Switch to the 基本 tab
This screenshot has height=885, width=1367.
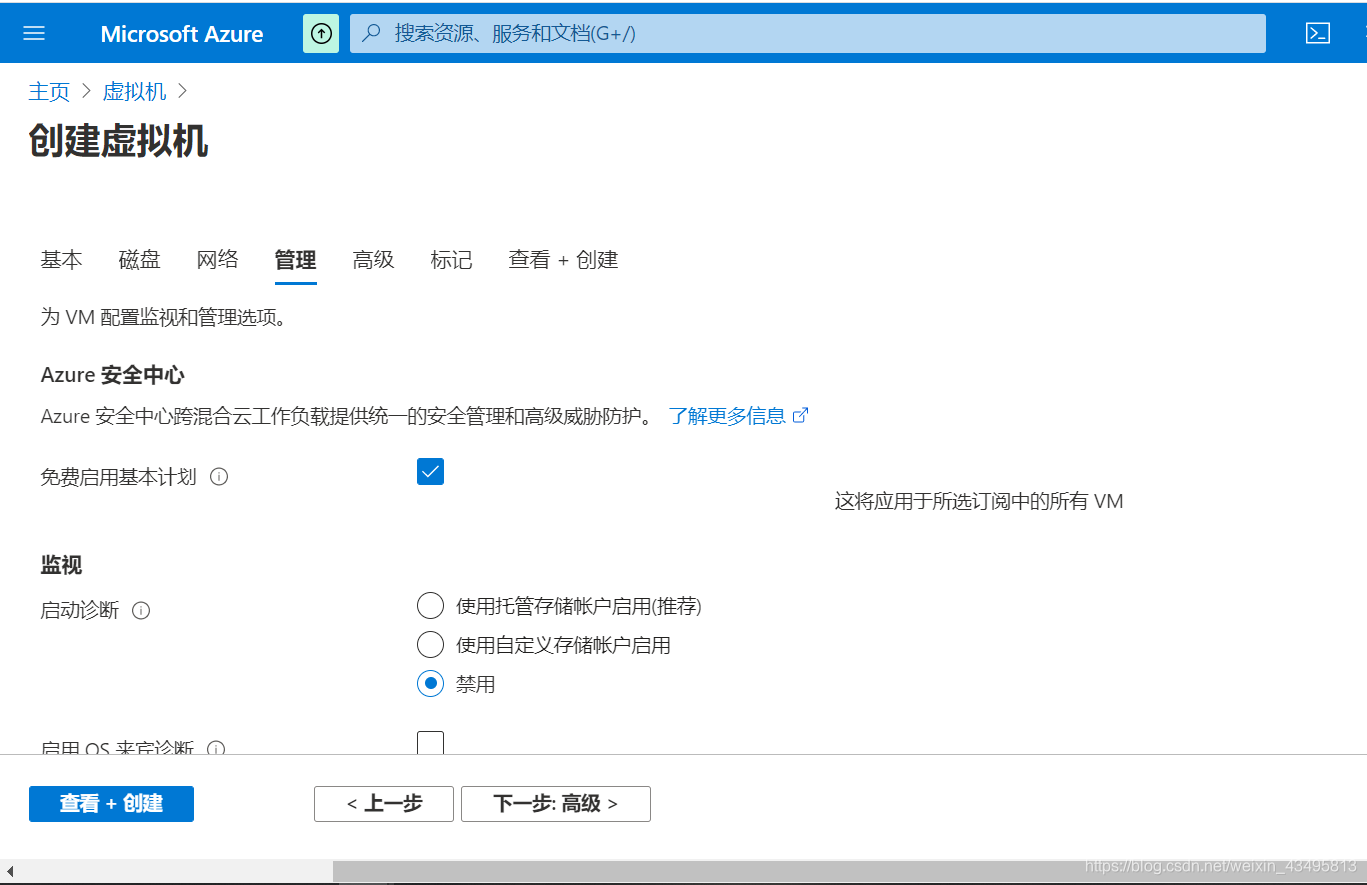61,260
